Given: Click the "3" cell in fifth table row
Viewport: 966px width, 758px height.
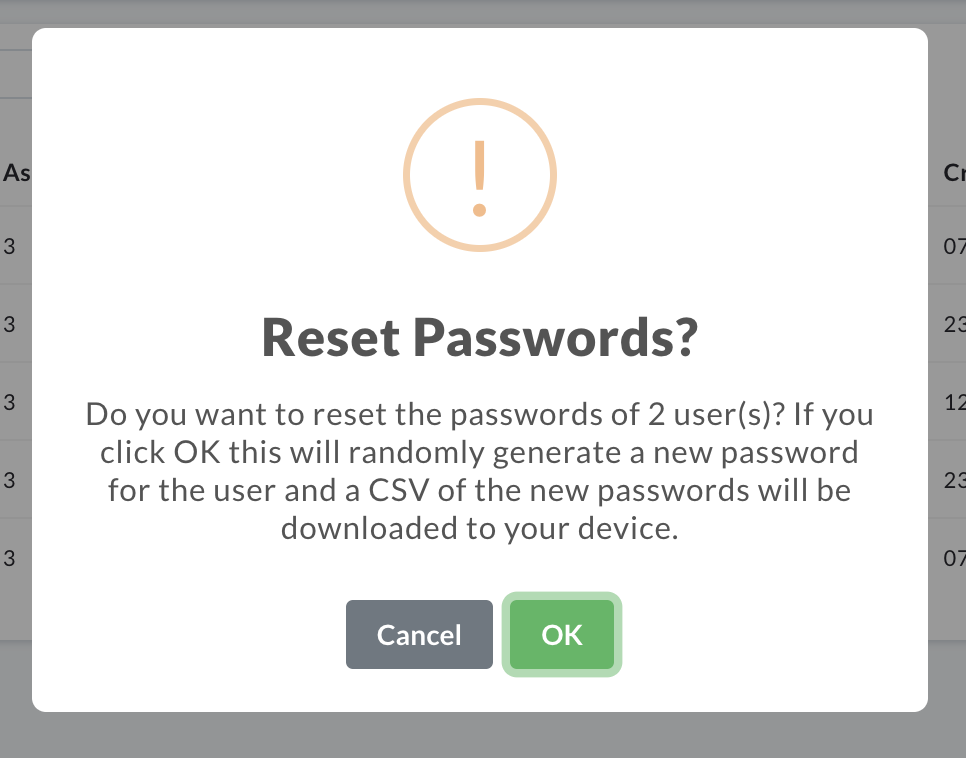Looking at the screenshot, I should click(x=9, y=558).
